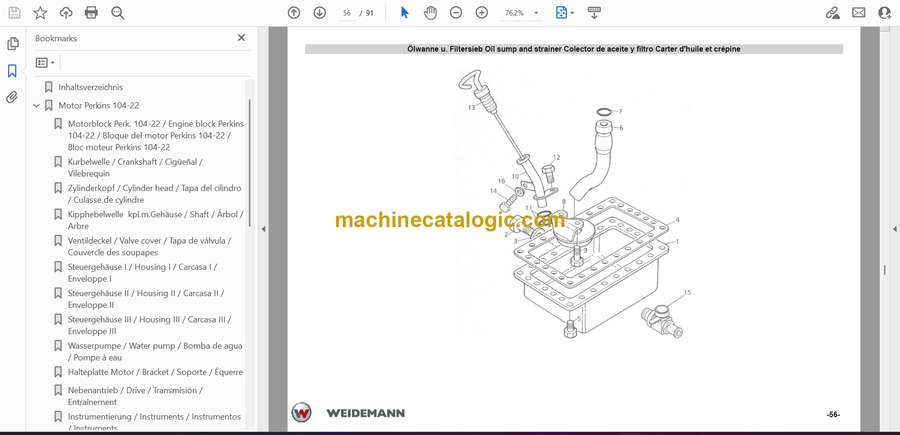Close the Bookmarks panel
Image resolution: width=900 pixels, height=435 pixels.
click(241, 38)
